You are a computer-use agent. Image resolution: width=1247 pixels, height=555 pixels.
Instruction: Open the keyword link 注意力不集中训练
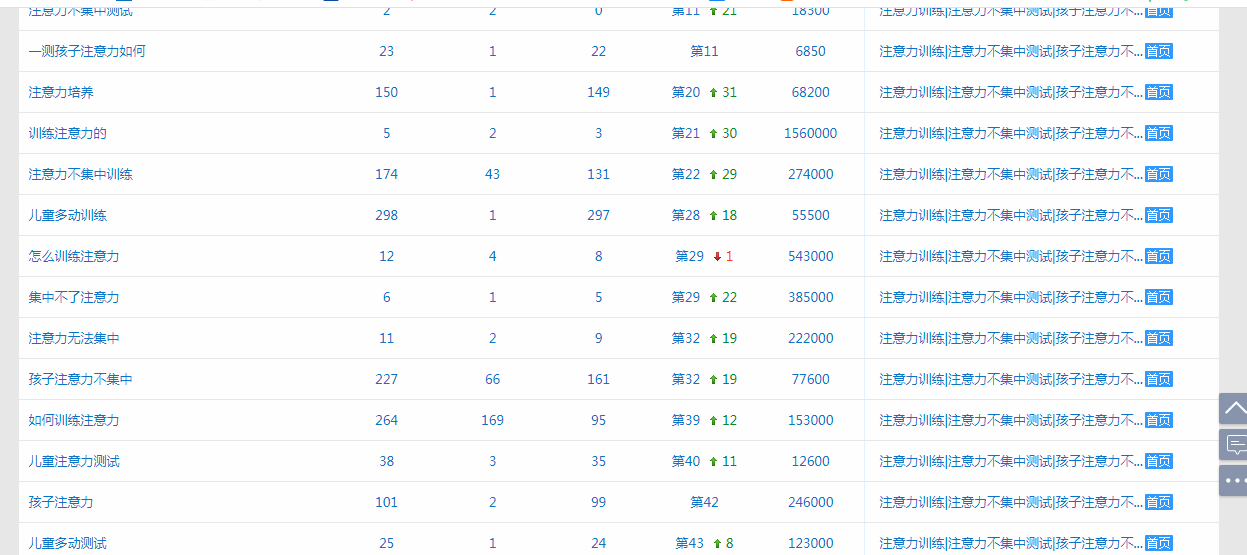[81, 174]
